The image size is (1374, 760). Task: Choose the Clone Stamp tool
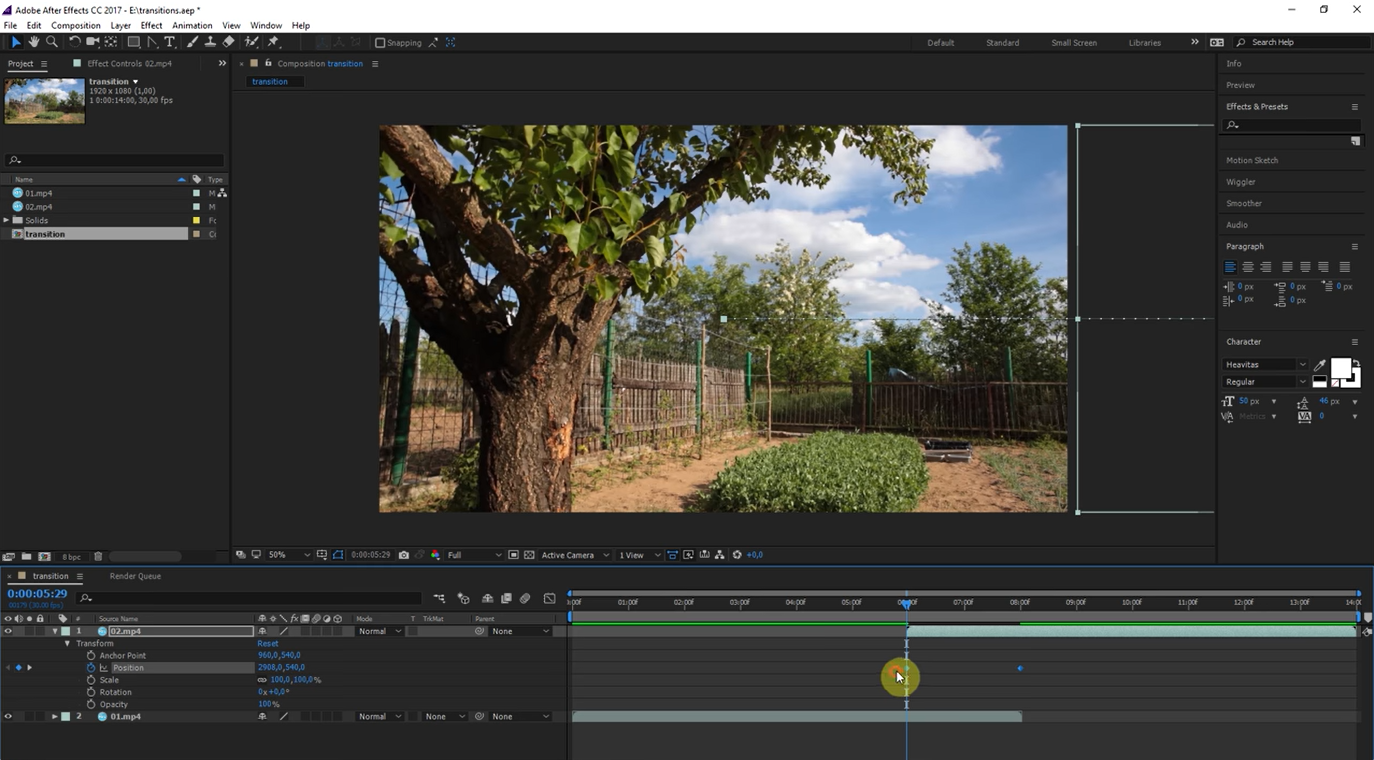coord(209,42)
